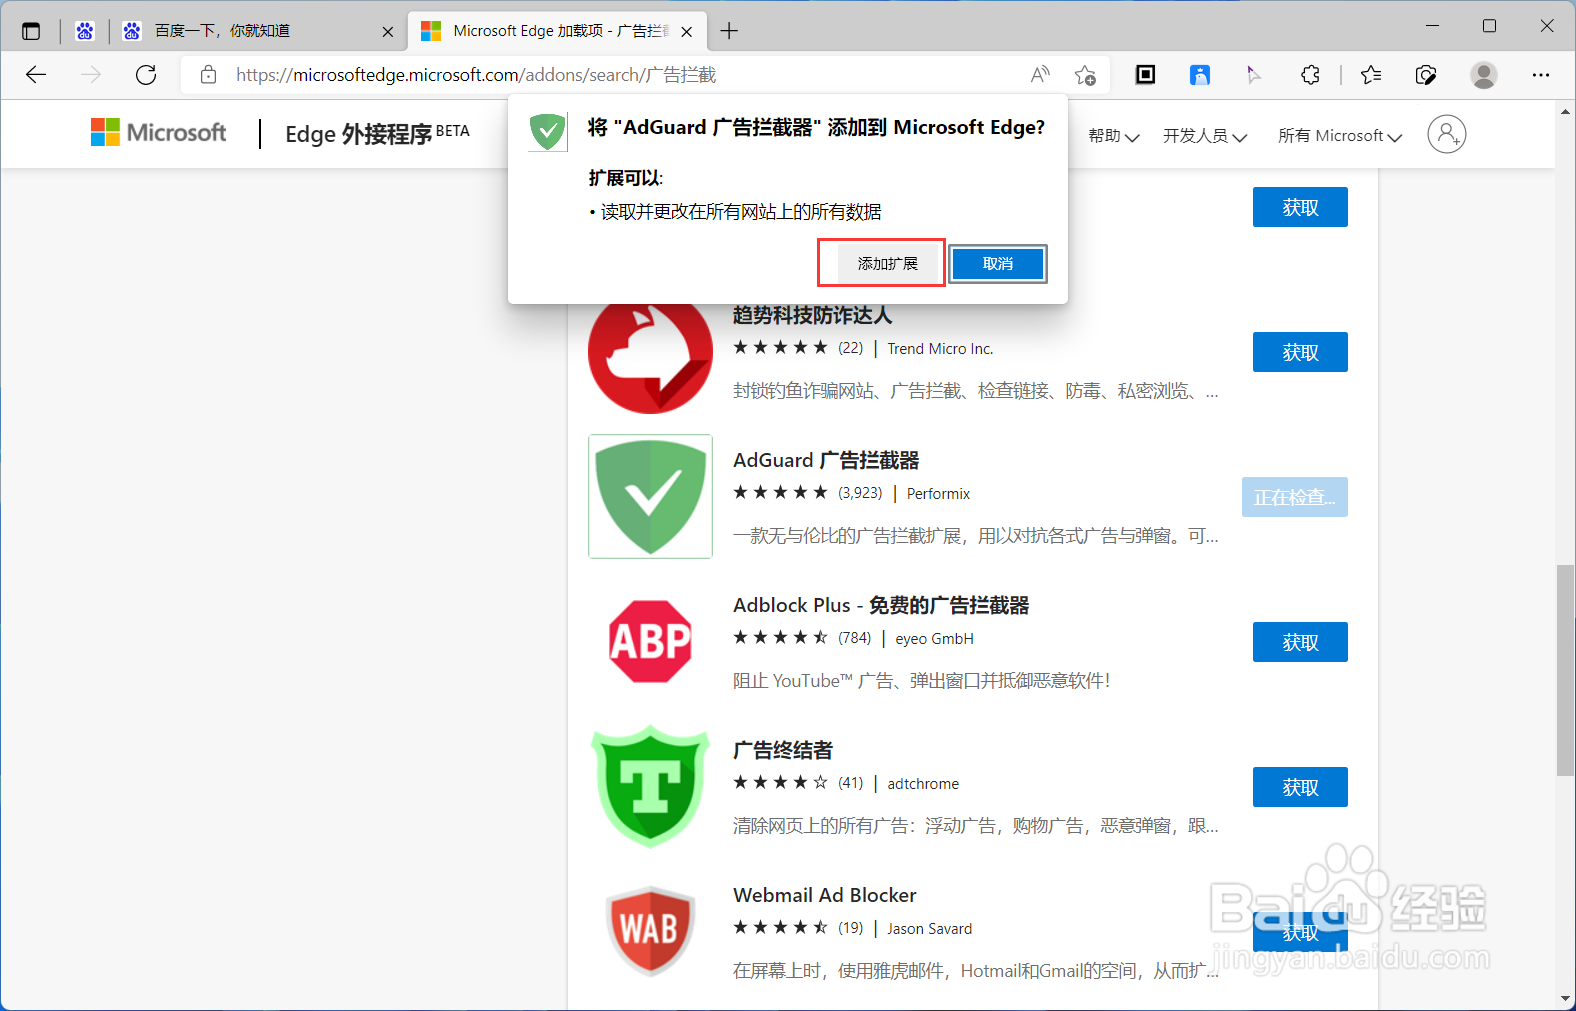Viewport: 1576px width, 1011px height.
Task: Open Adblock Plus title link
Action: (x=881, y=606)
